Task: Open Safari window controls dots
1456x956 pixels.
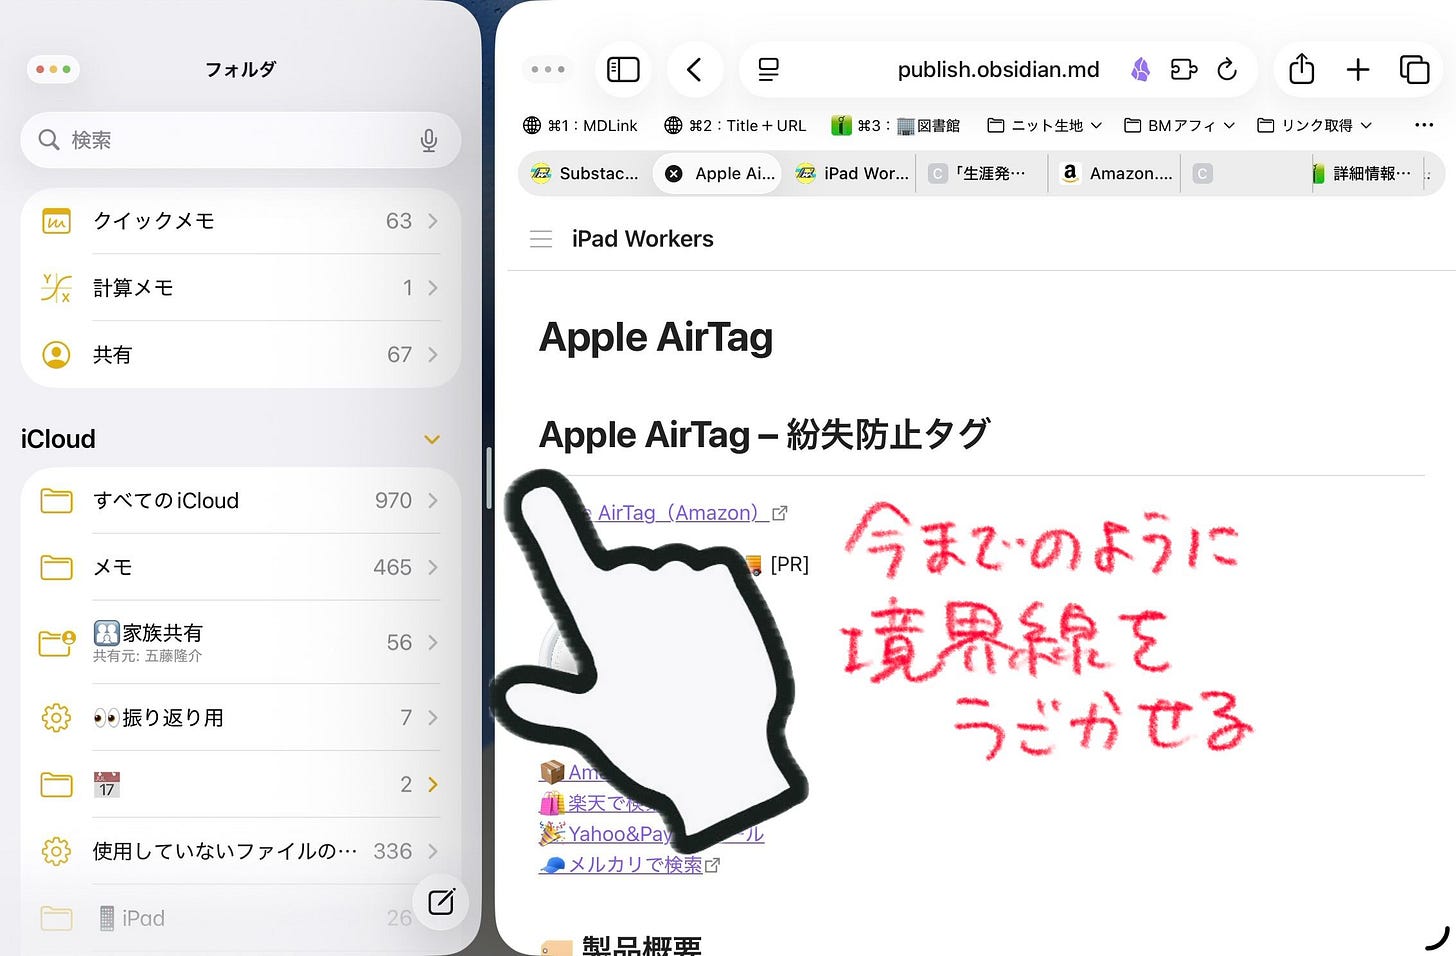Action: [x=548, y=69]
